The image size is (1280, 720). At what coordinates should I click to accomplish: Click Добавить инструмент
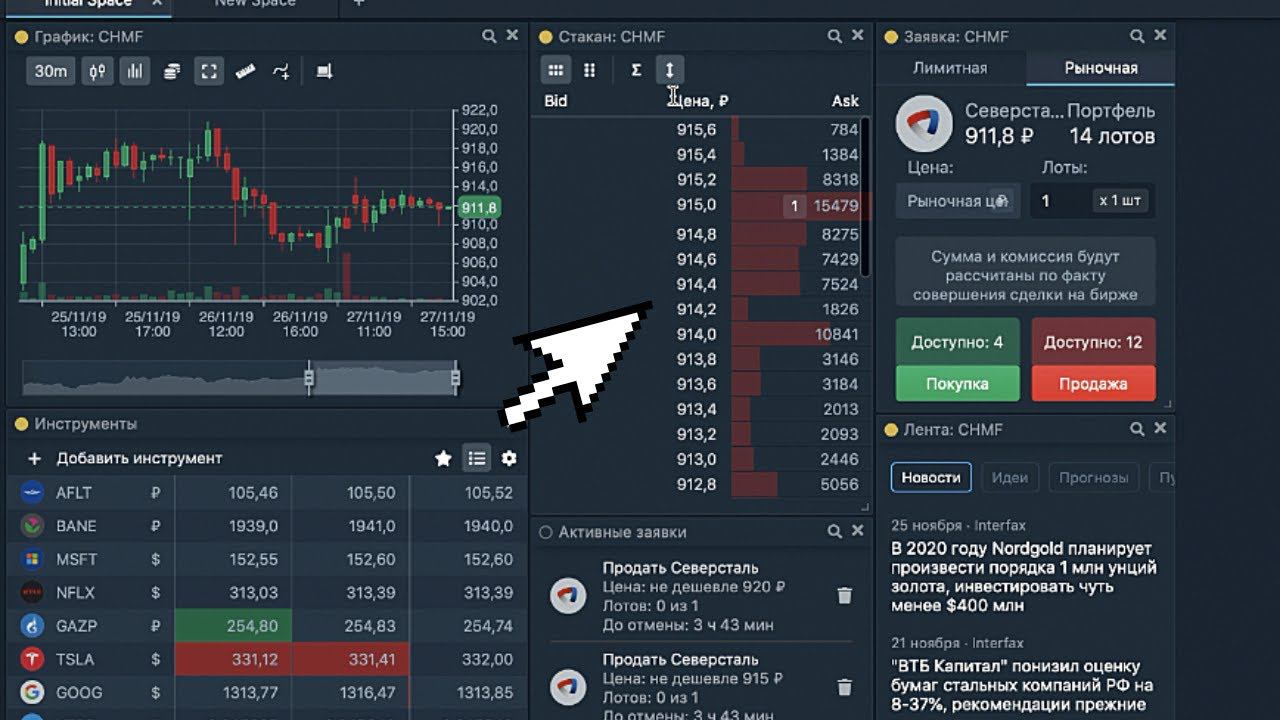pyautogui.click(x=139, y=458)
